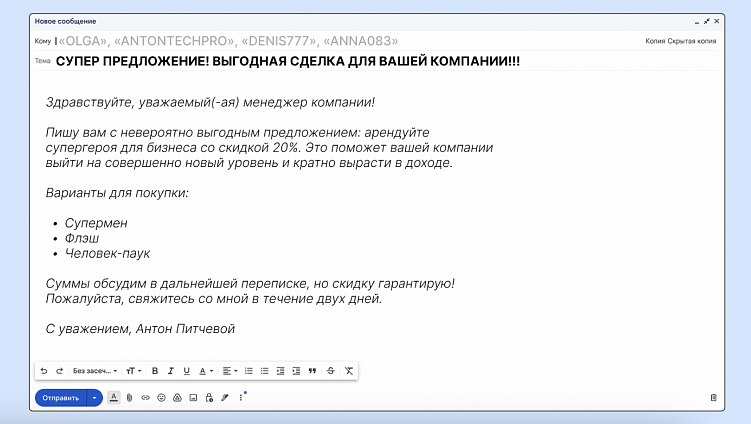The height and width of the screenshot is (424, 751).
Task: Increase the text indent
Action: (296, 371)
